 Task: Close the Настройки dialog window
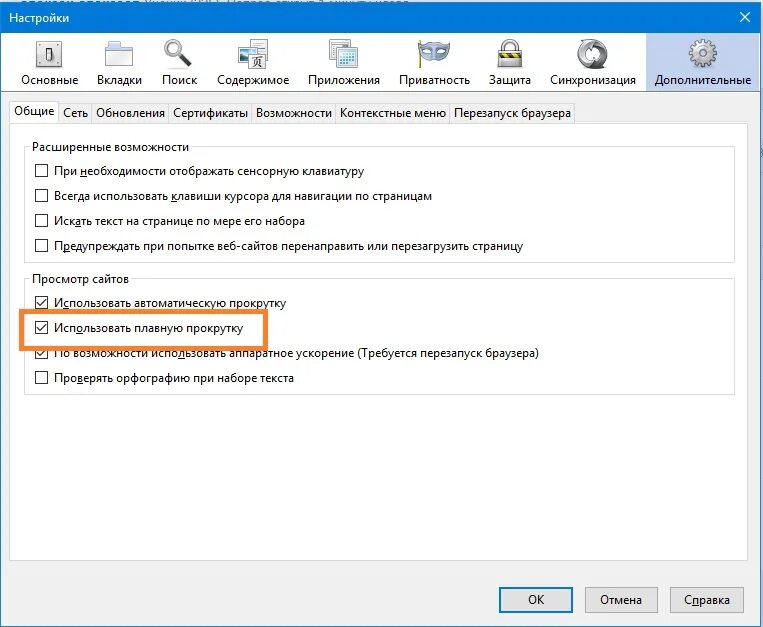pyautogui.click(x=745, y=18)
